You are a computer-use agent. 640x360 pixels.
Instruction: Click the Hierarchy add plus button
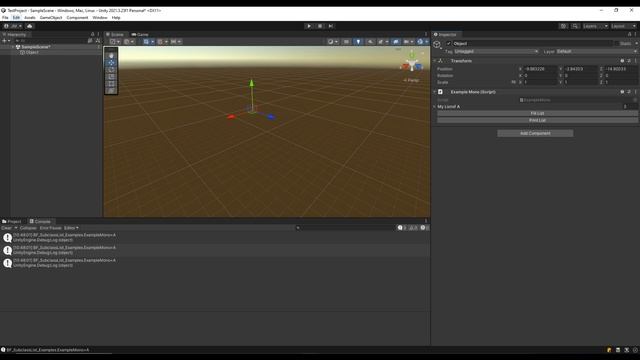[x=6, y=41]
